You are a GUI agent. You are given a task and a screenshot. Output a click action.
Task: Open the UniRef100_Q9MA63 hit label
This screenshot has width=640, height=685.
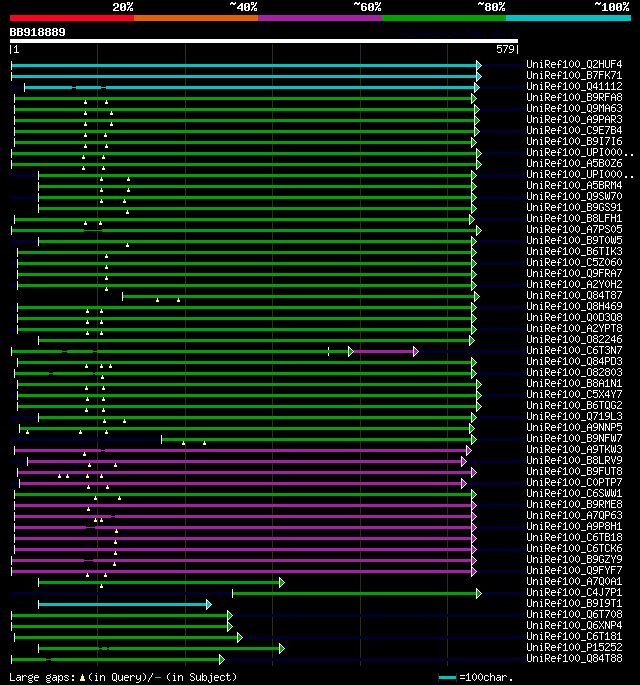[x=574, y=108]
